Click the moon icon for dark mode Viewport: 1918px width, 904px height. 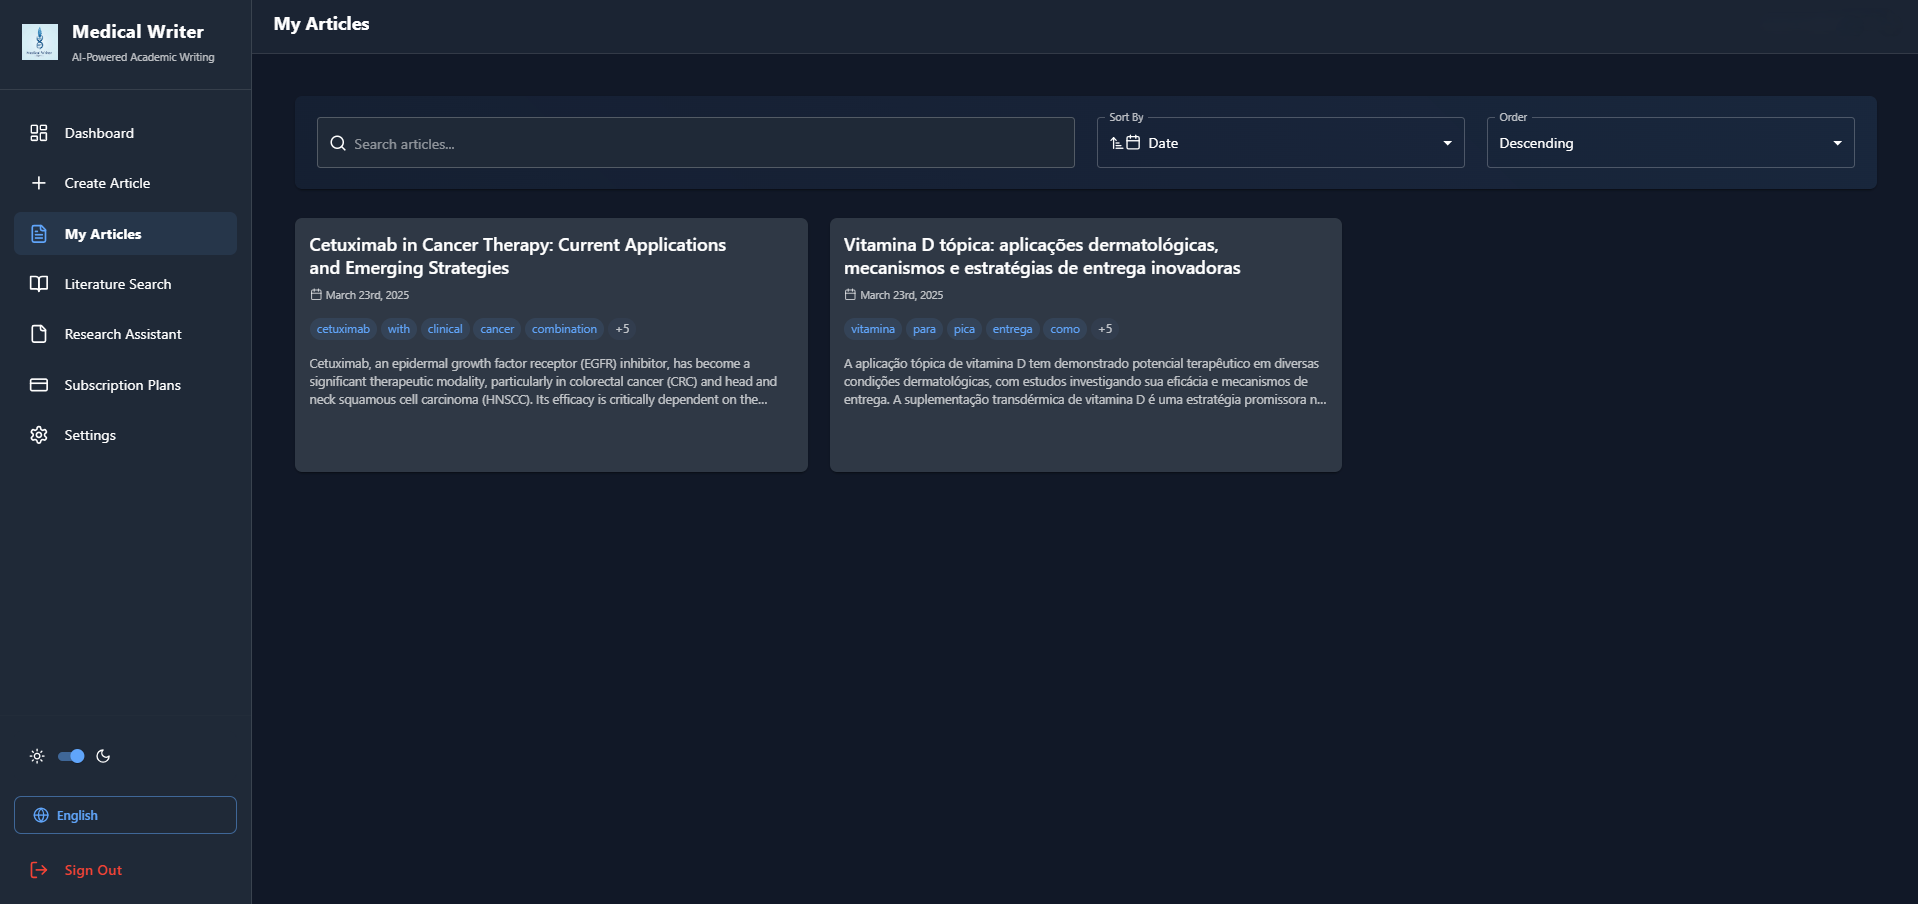coord(103,757)
